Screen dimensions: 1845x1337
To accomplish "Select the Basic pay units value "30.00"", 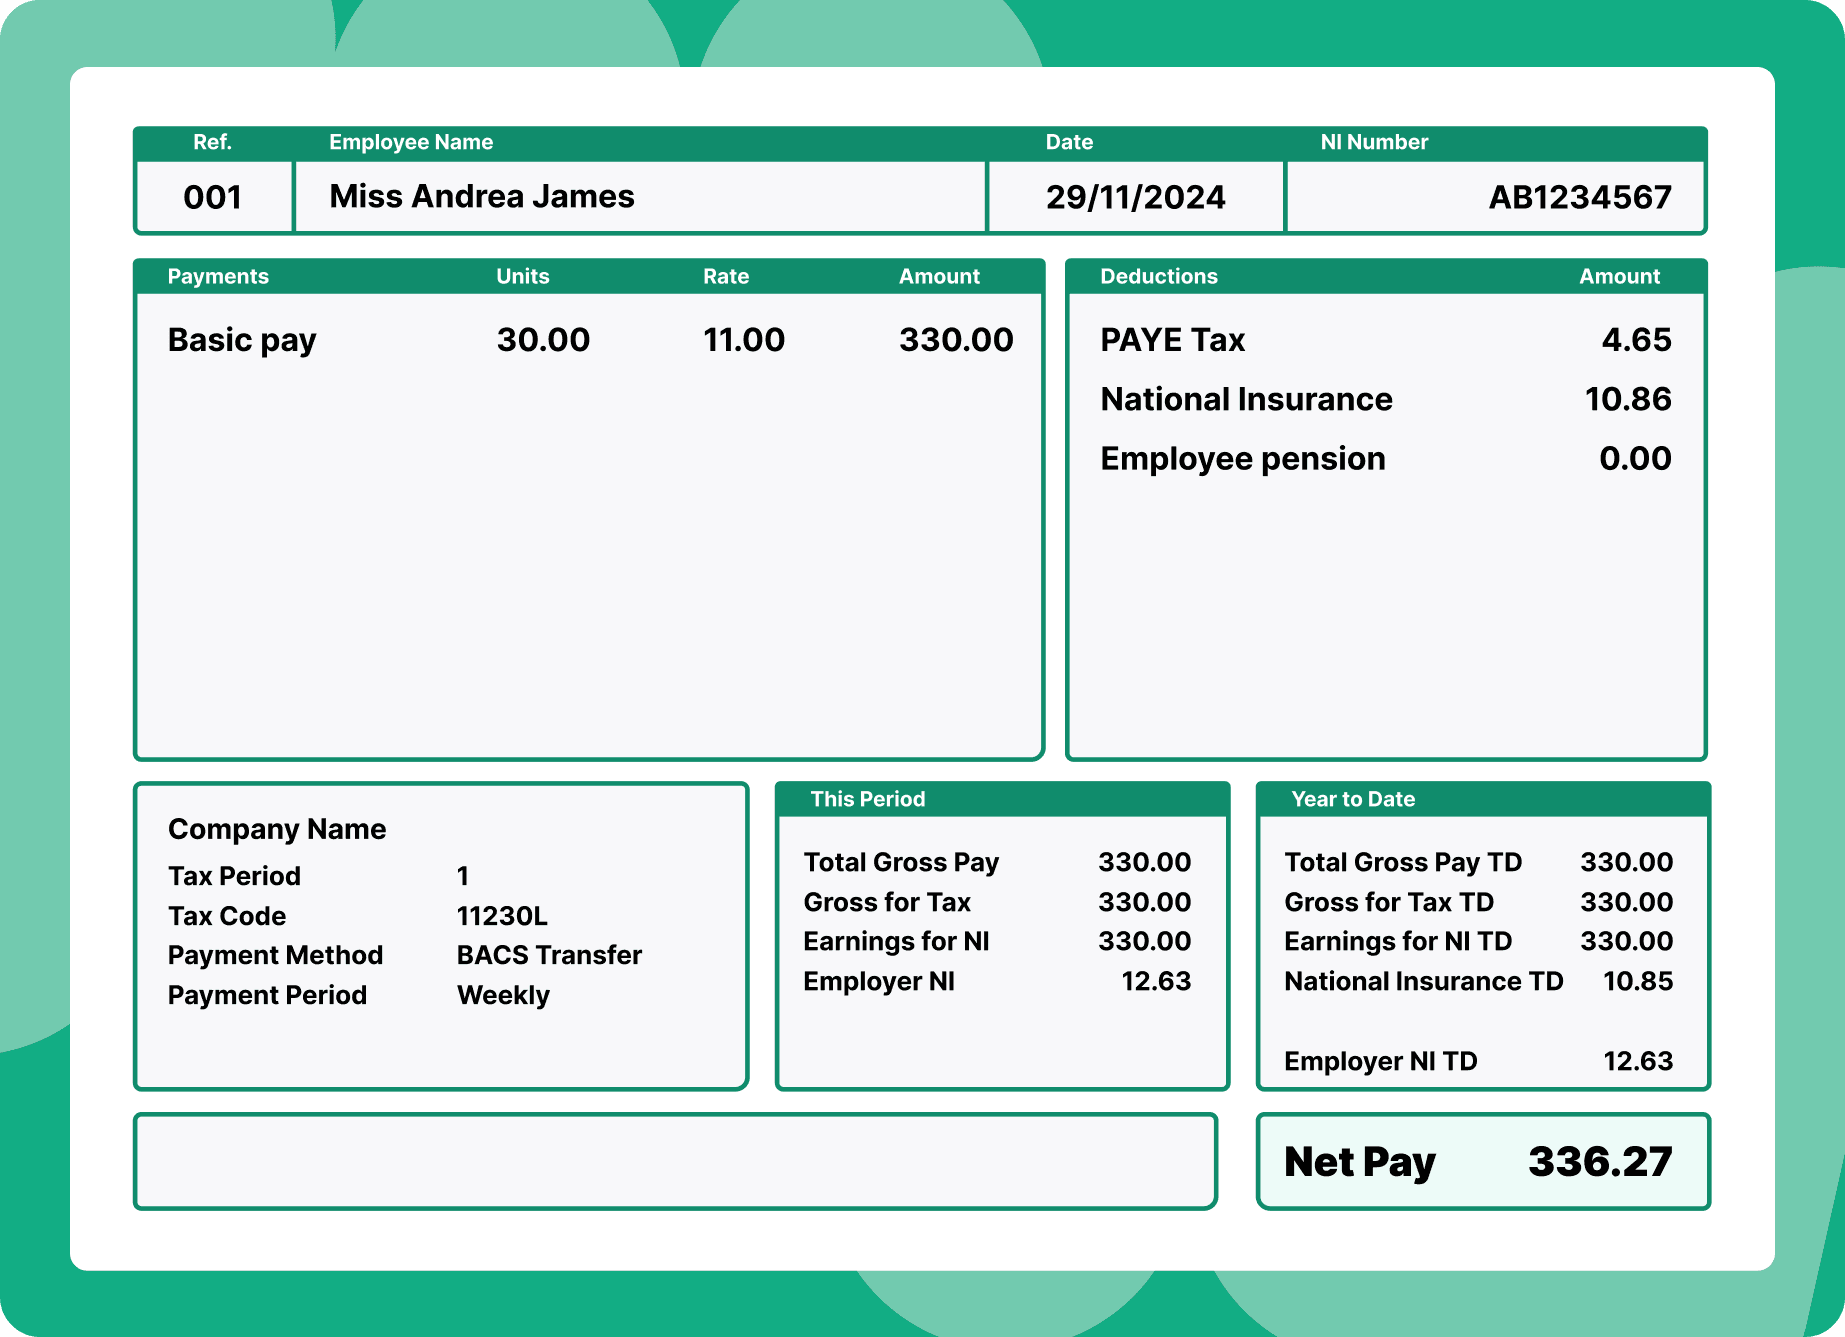I will [x=543, y=340].
